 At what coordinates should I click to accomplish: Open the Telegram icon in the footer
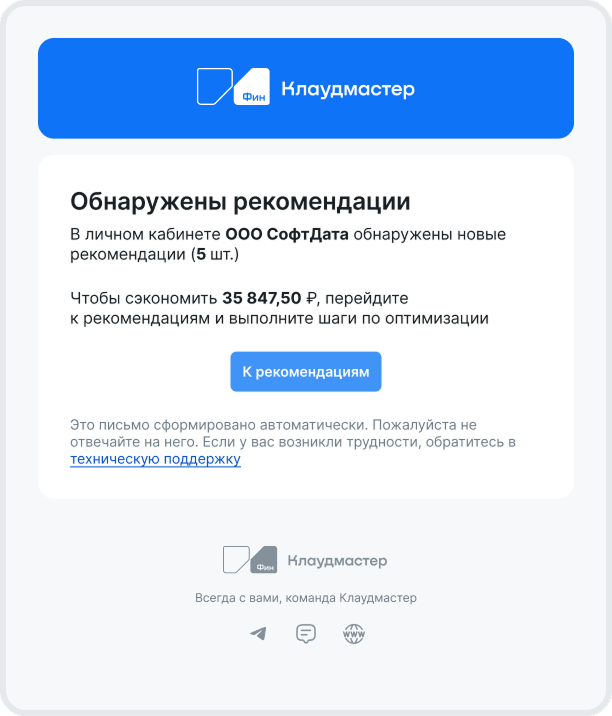coord(258,633)
